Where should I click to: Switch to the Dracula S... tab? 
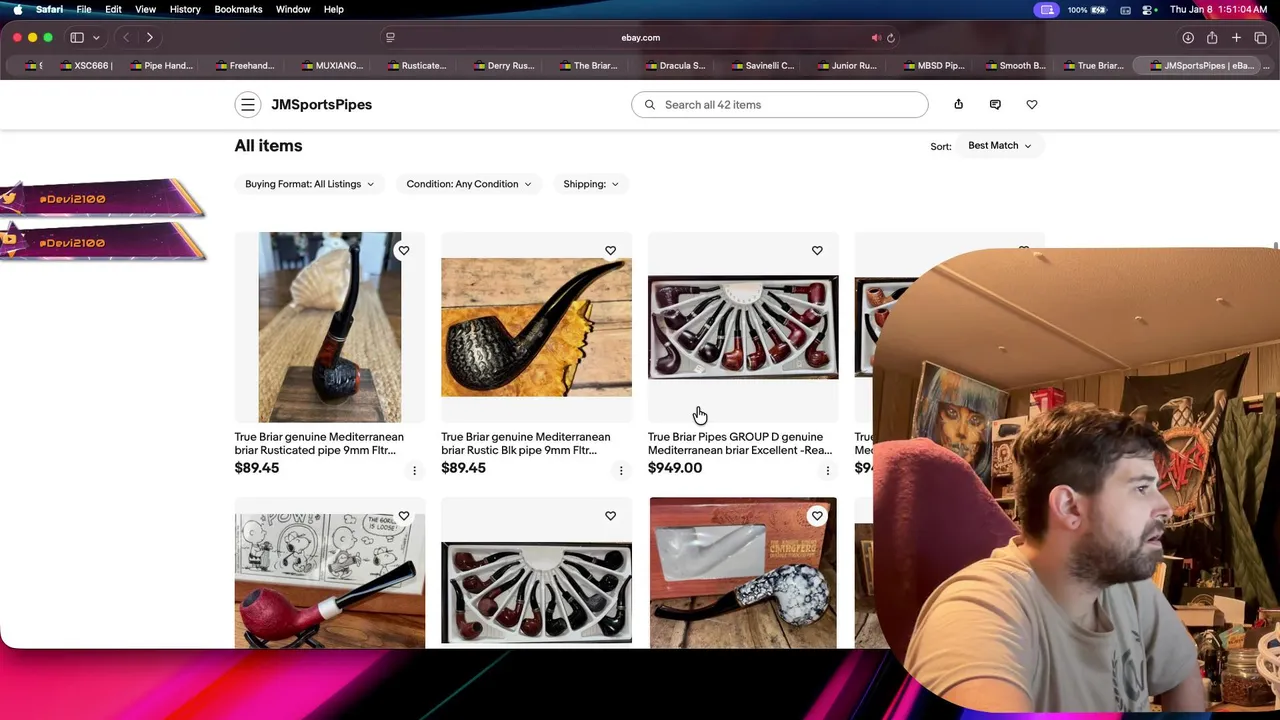pos(675,66)
